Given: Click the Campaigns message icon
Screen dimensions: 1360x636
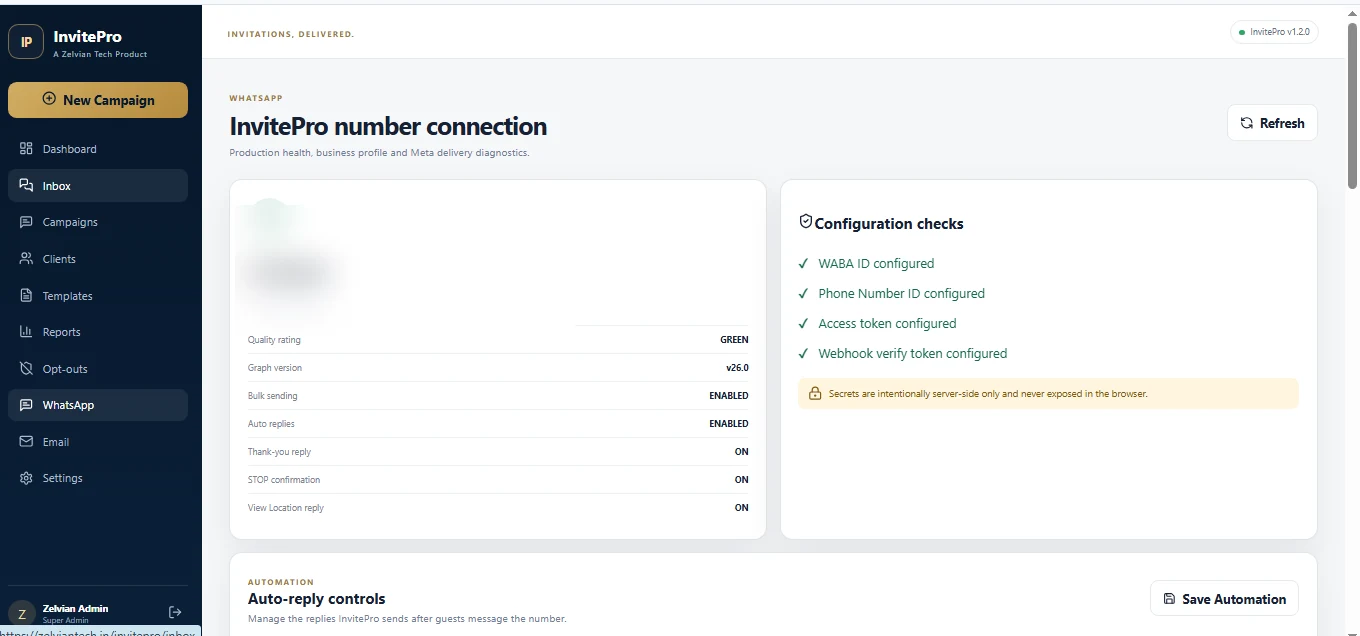Looking at the screenshot, I should (26, 222).
